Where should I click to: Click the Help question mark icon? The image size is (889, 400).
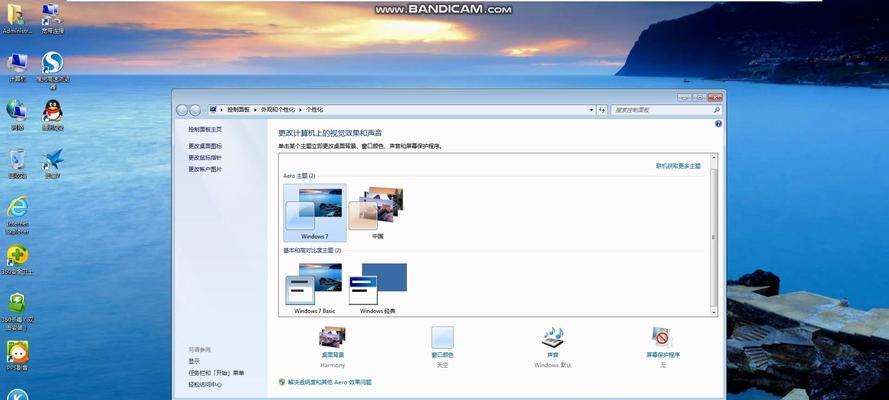pos(718,124)
